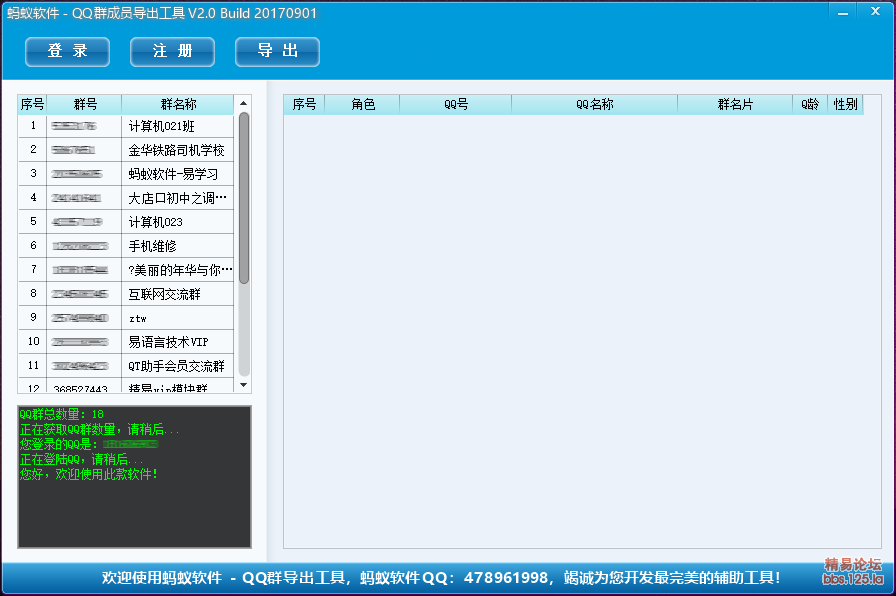
Task: Click the group list scroll-down arrow
Action: click(x=243, y=385)
